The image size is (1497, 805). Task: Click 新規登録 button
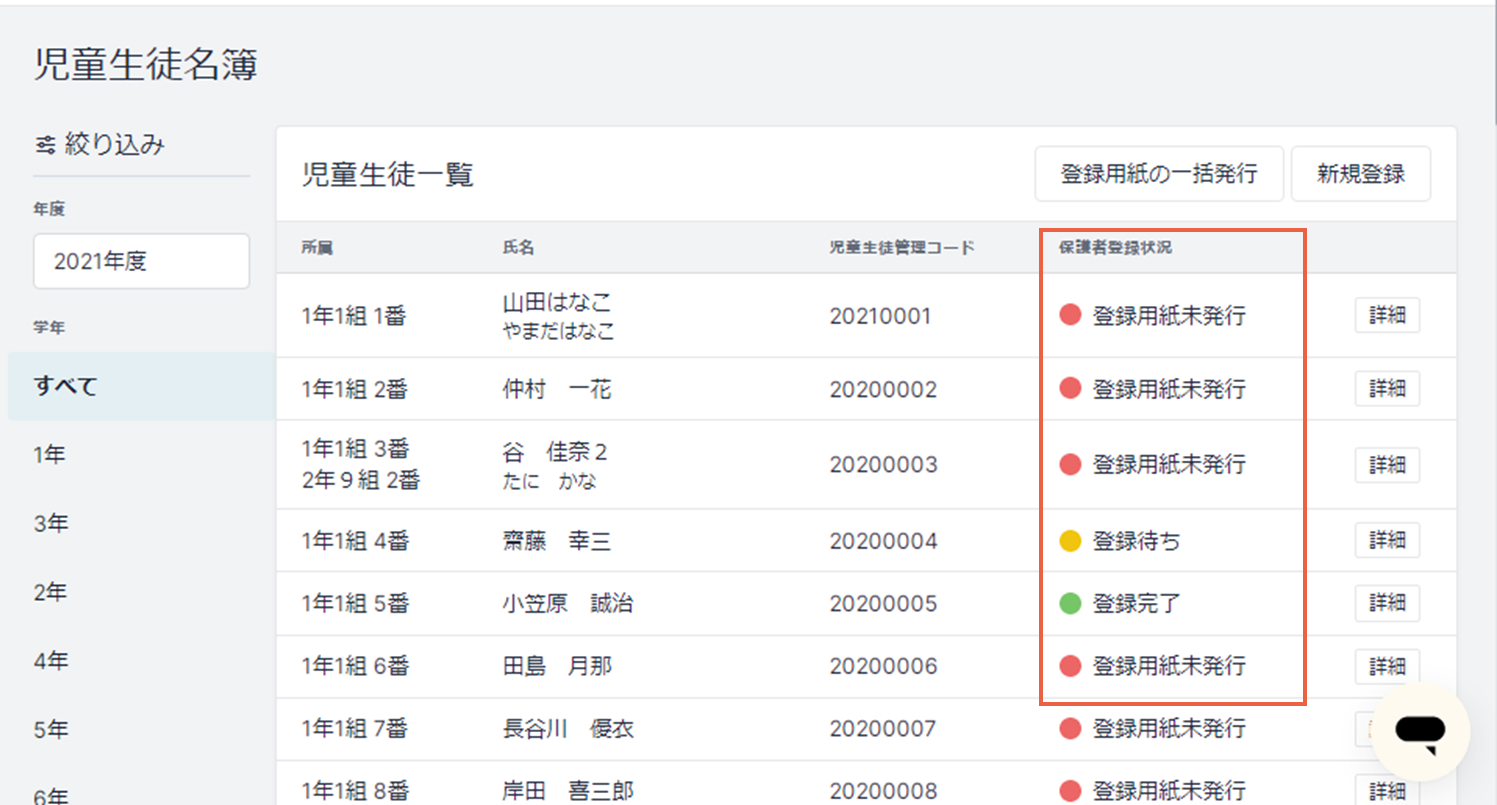pos(1361,174)
